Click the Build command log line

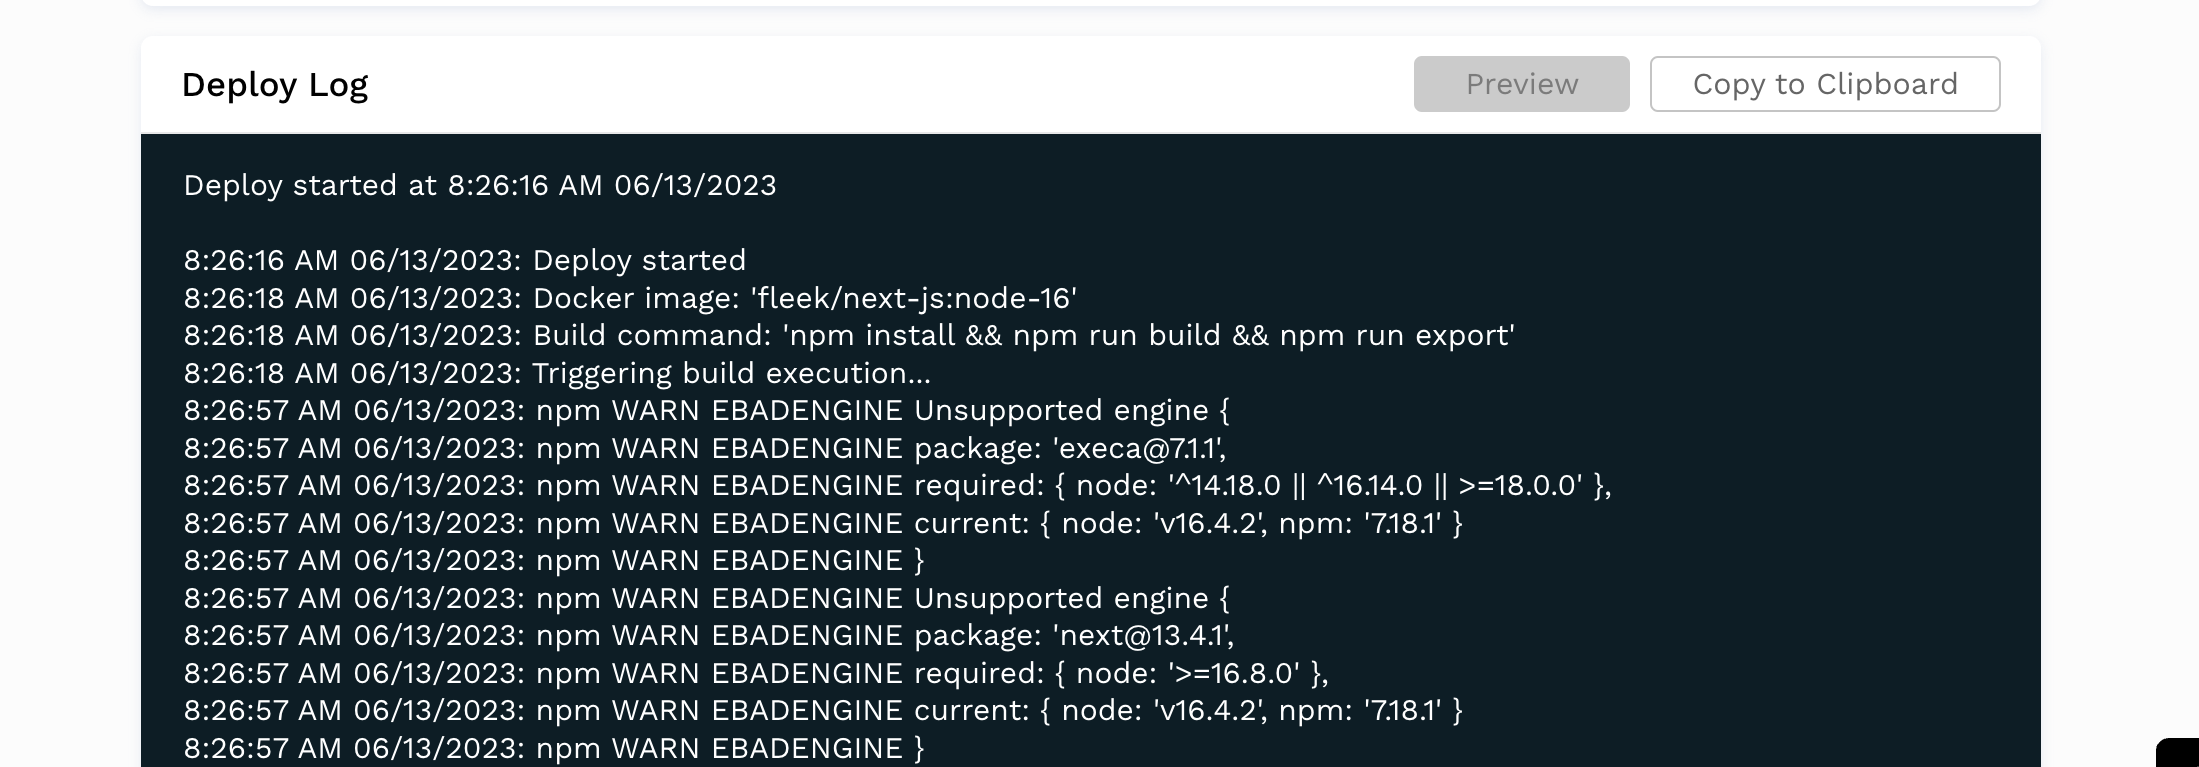[x=849, y=336]
